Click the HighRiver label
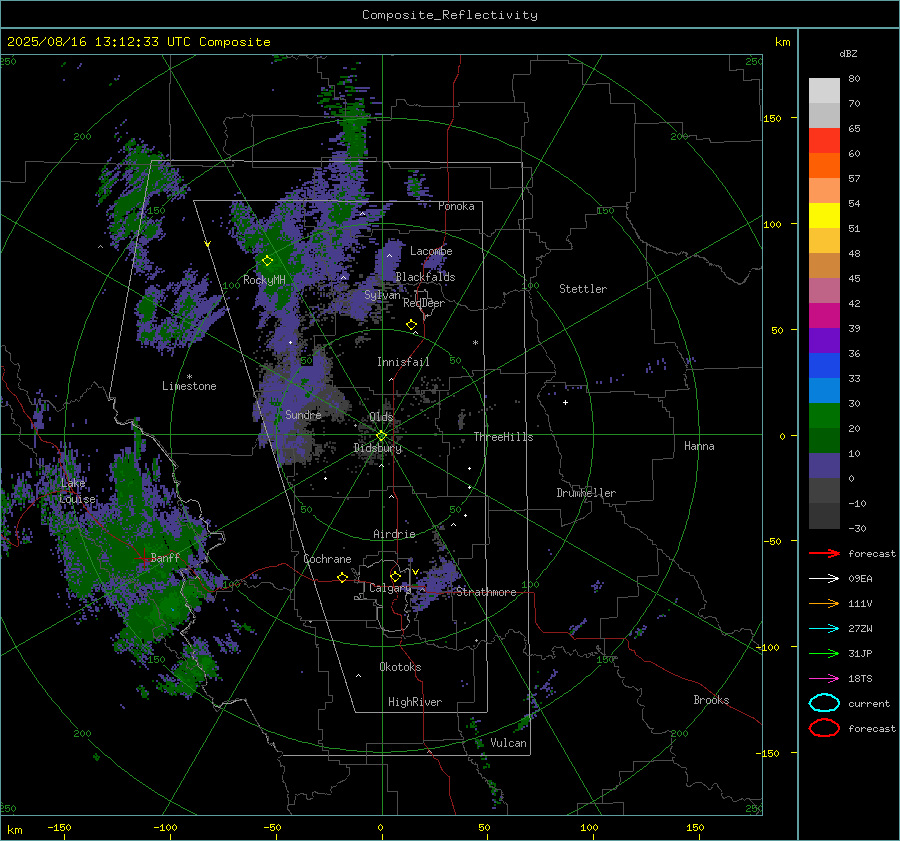900x841 pixels. (x=415, y=702)
